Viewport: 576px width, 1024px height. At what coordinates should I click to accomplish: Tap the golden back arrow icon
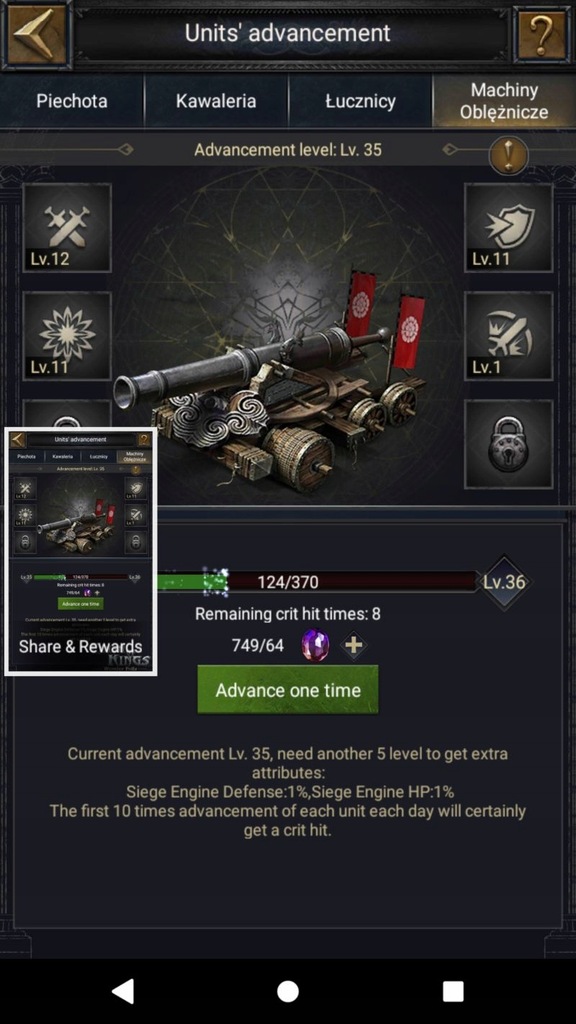37,34
